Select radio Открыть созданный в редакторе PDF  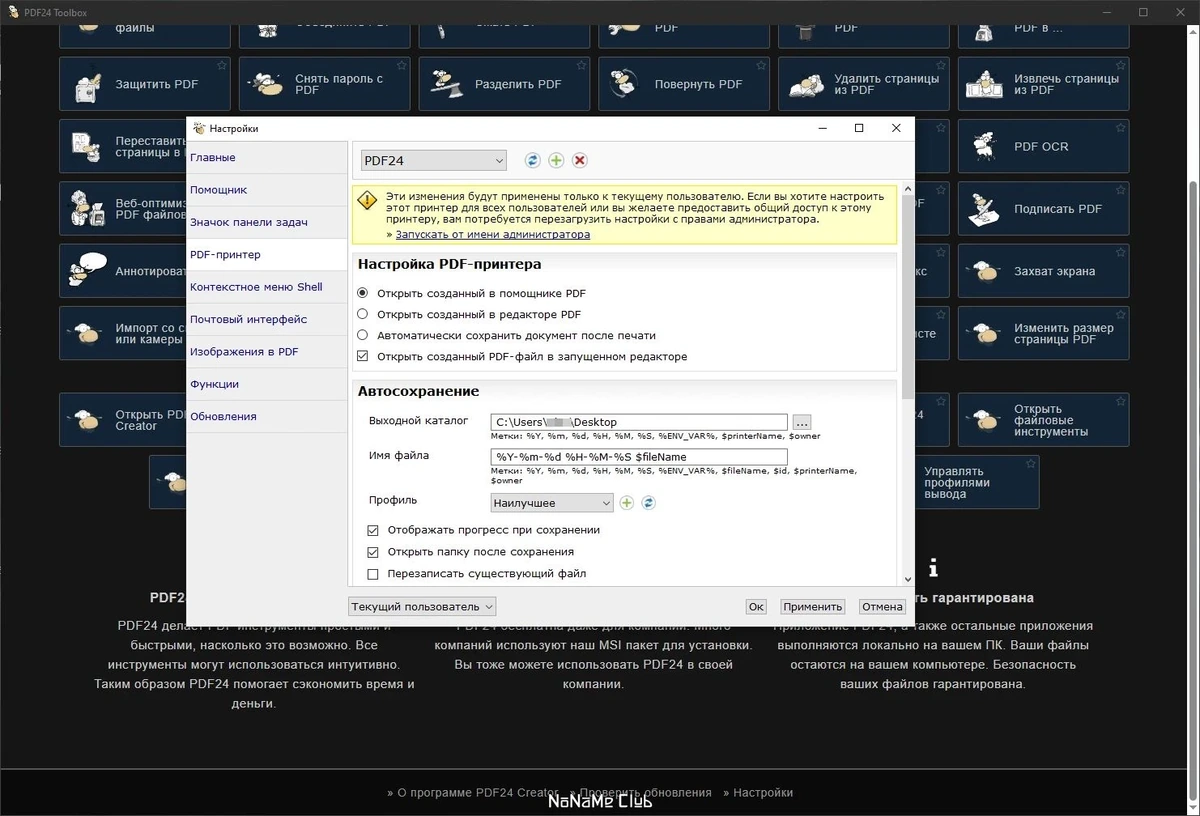point(363,314)
